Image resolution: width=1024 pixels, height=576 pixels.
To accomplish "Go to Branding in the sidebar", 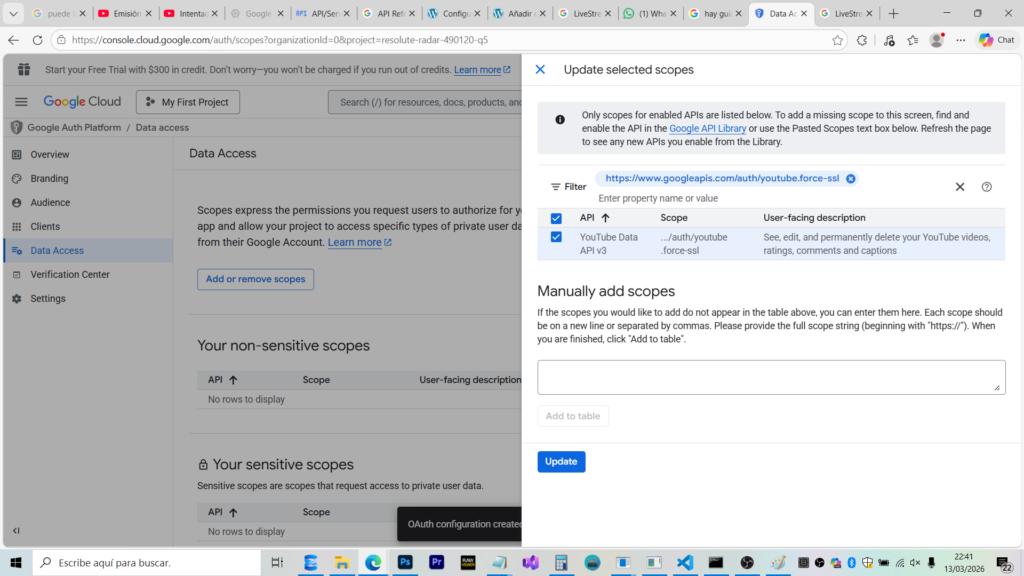I will [49, 179].
